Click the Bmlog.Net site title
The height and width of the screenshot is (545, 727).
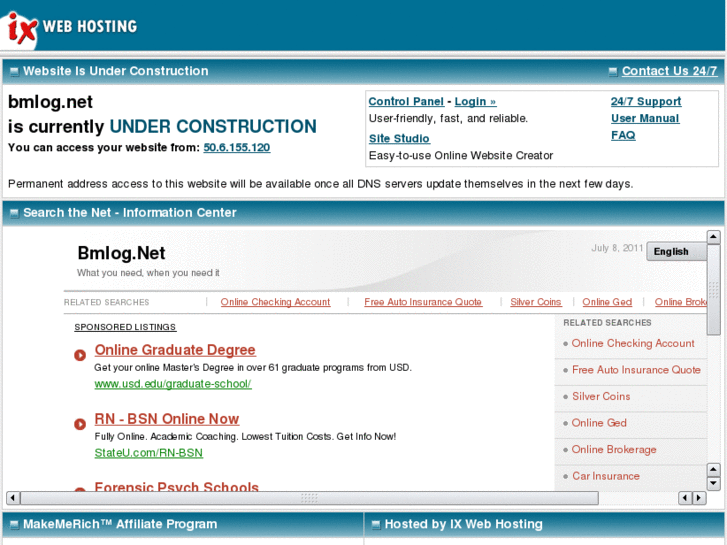[x=121, y=253]
